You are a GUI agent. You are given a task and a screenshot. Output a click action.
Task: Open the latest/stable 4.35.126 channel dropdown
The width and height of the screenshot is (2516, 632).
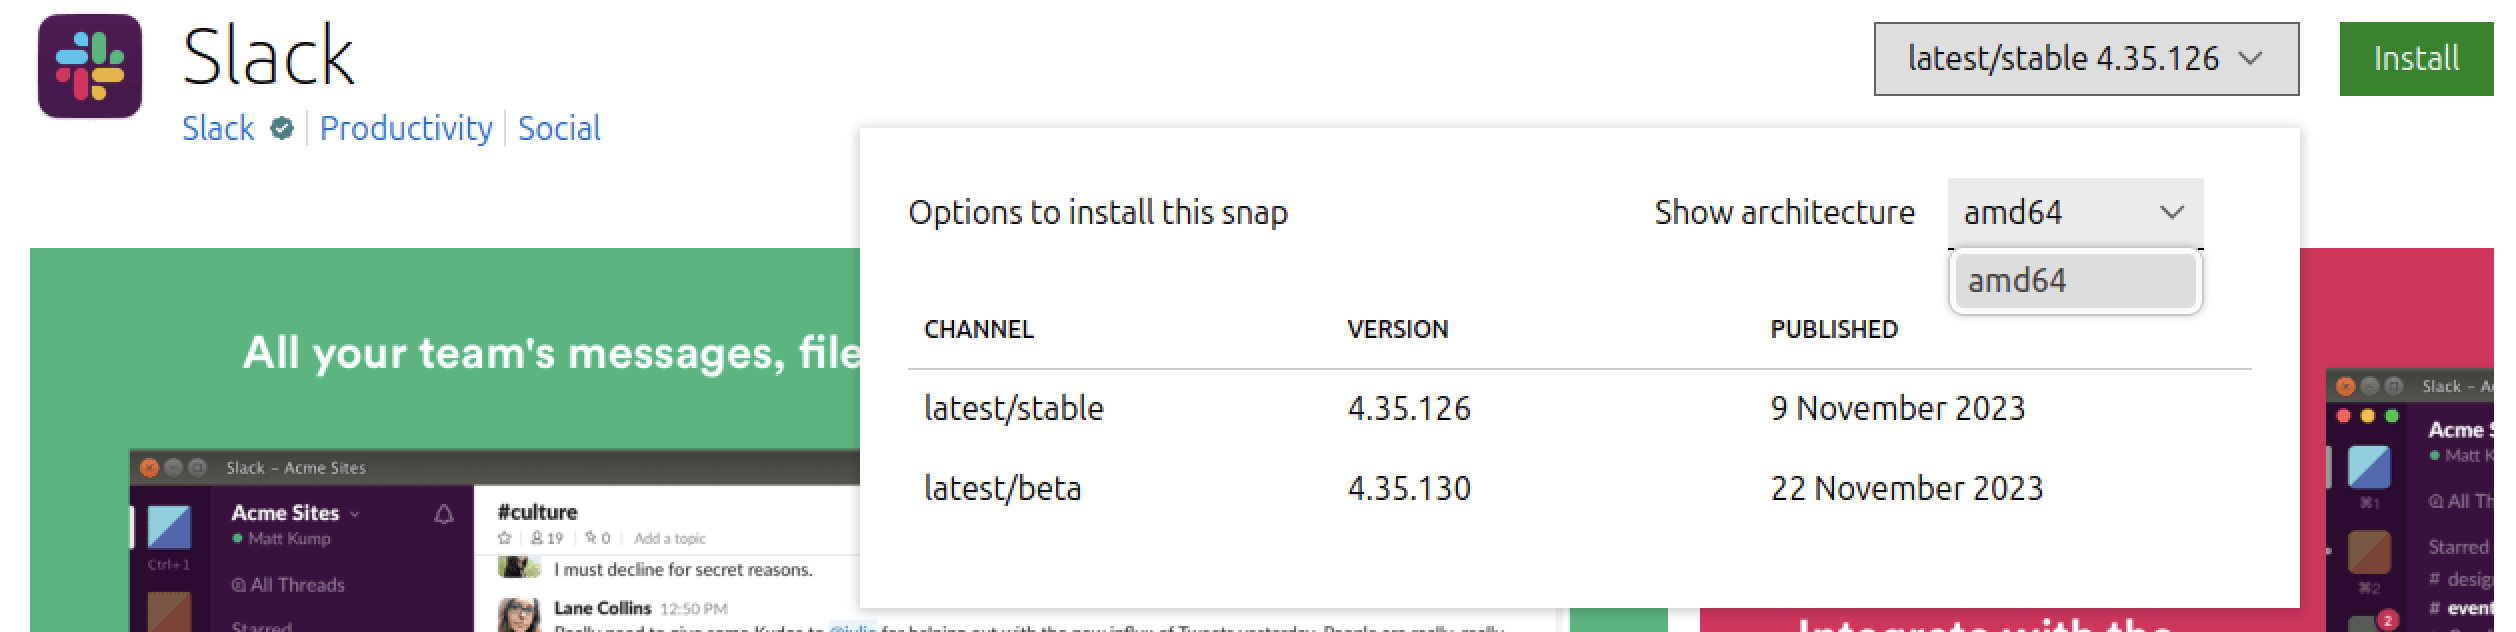point(2086,59)
